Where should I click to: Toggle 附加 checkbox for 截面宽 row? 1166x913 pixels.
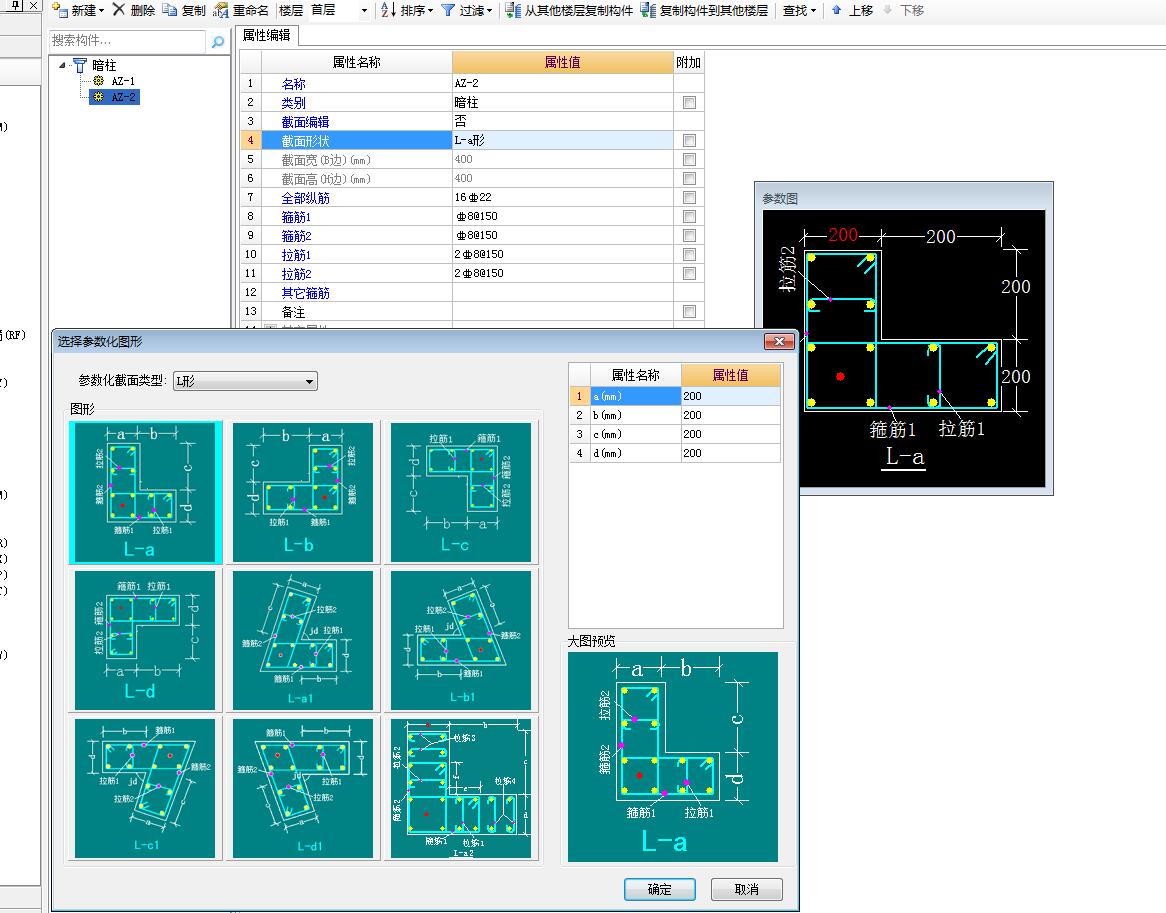(689, 159)
